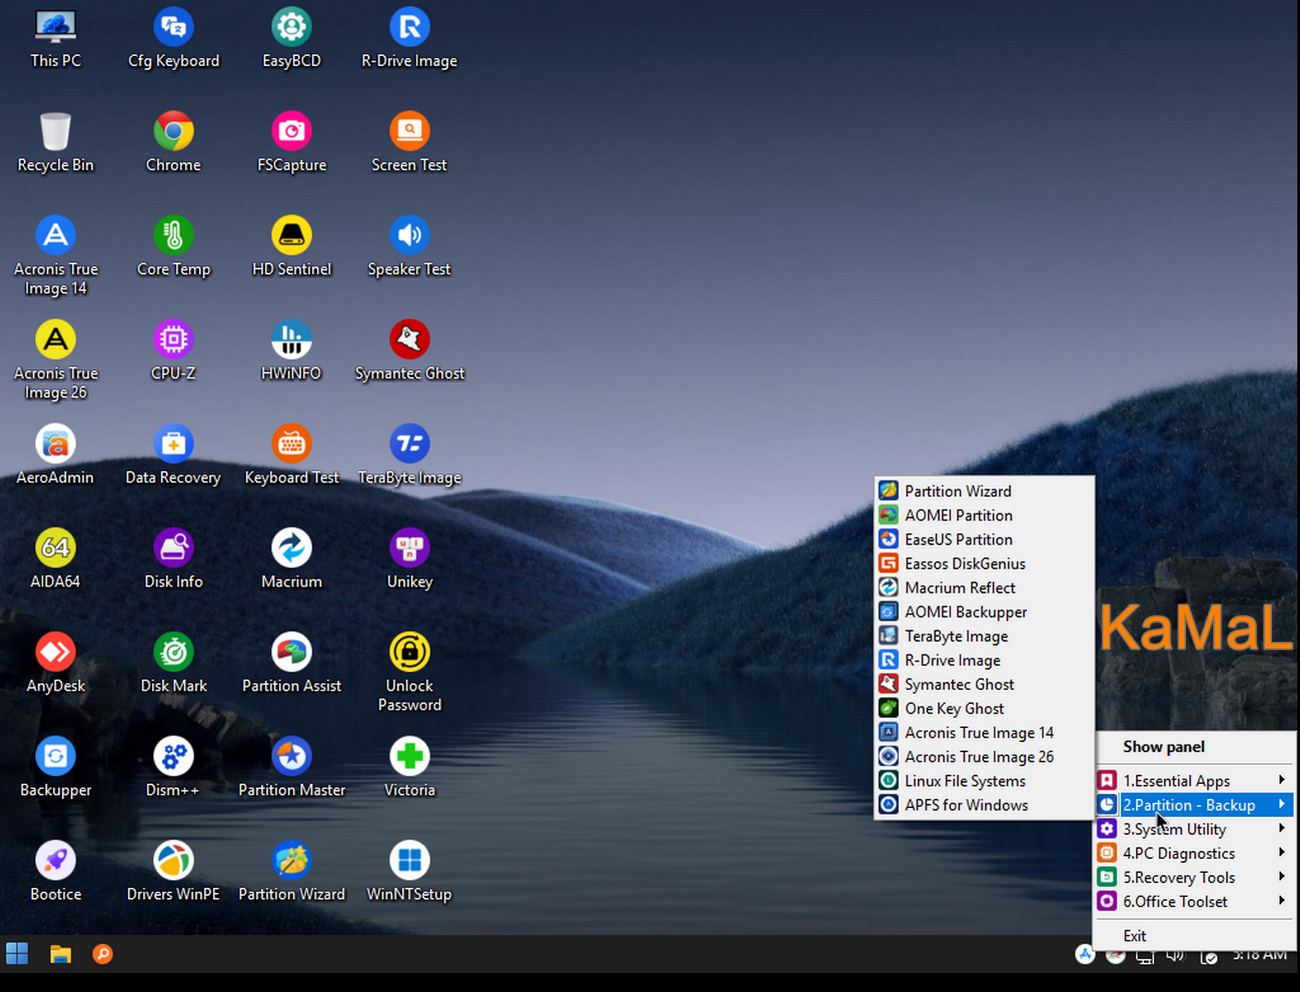This screenshot has width=1300, height=992.
Task: Select the Recycle Bin icon
Action: pyautogui.click(x=56, y=144)
